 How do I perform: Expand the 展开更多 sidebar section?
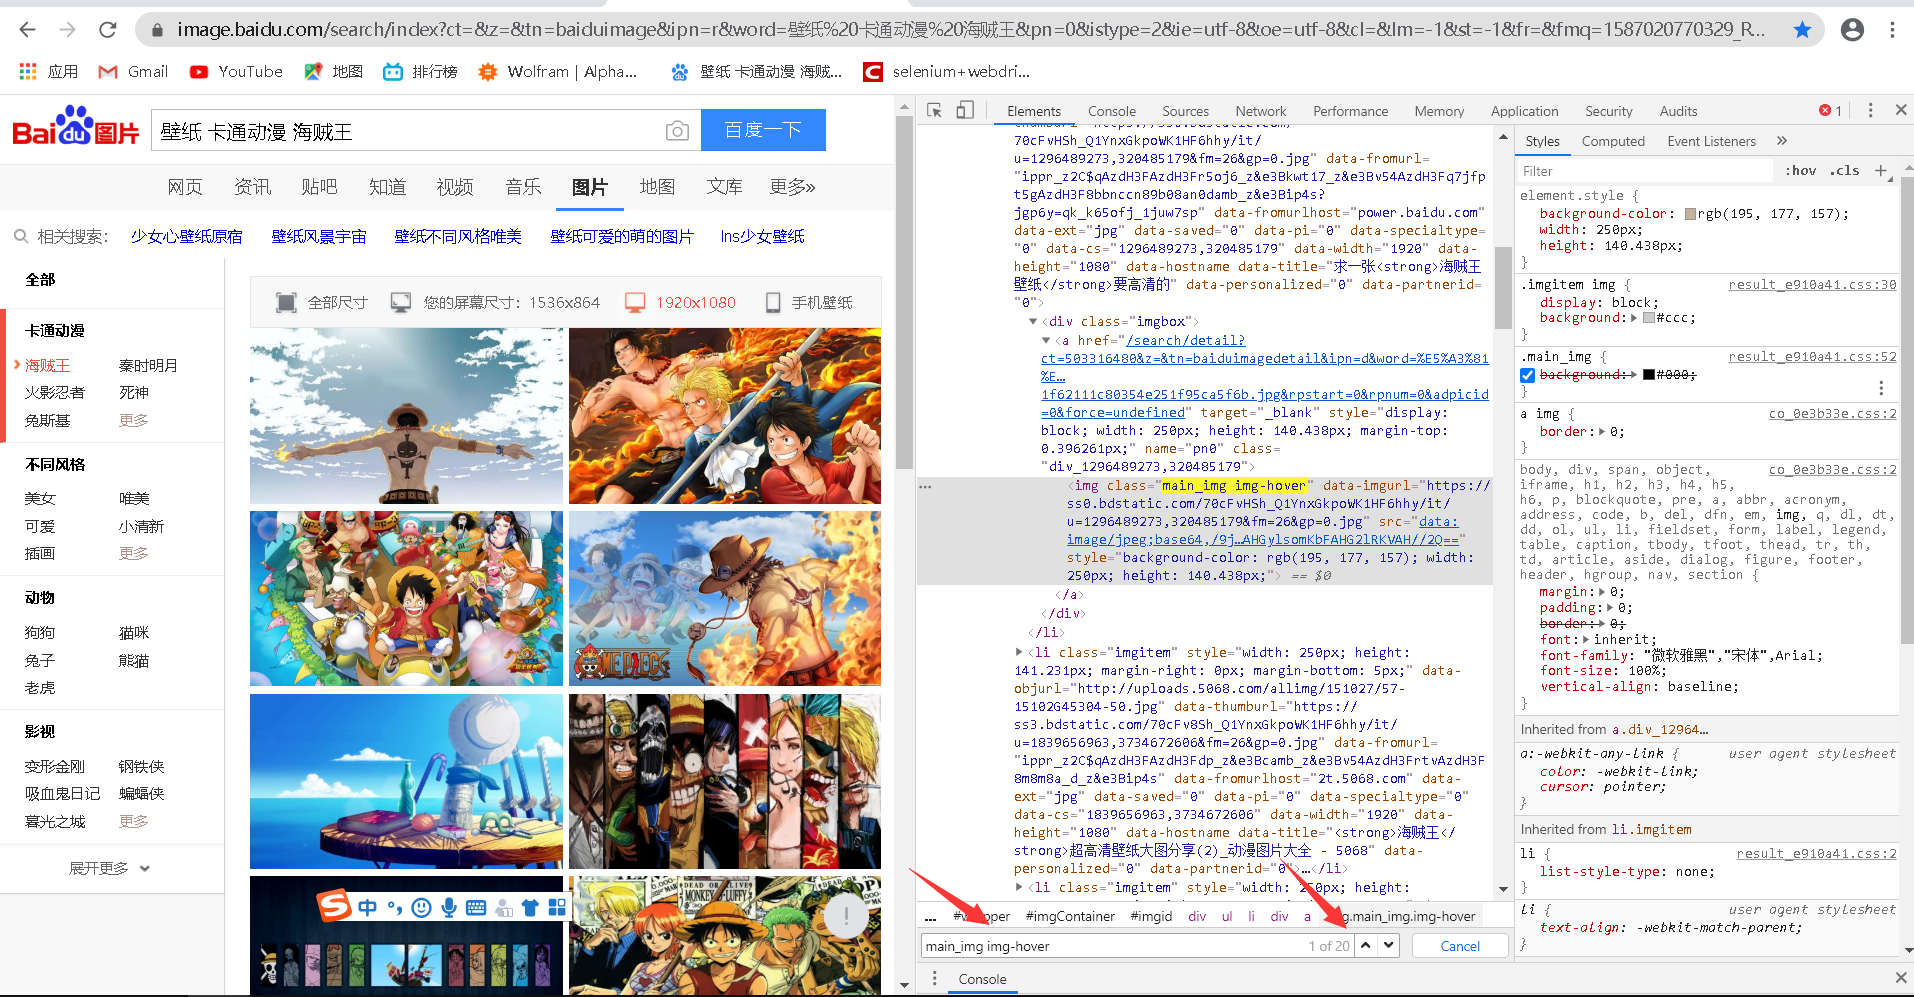[109, 868]
